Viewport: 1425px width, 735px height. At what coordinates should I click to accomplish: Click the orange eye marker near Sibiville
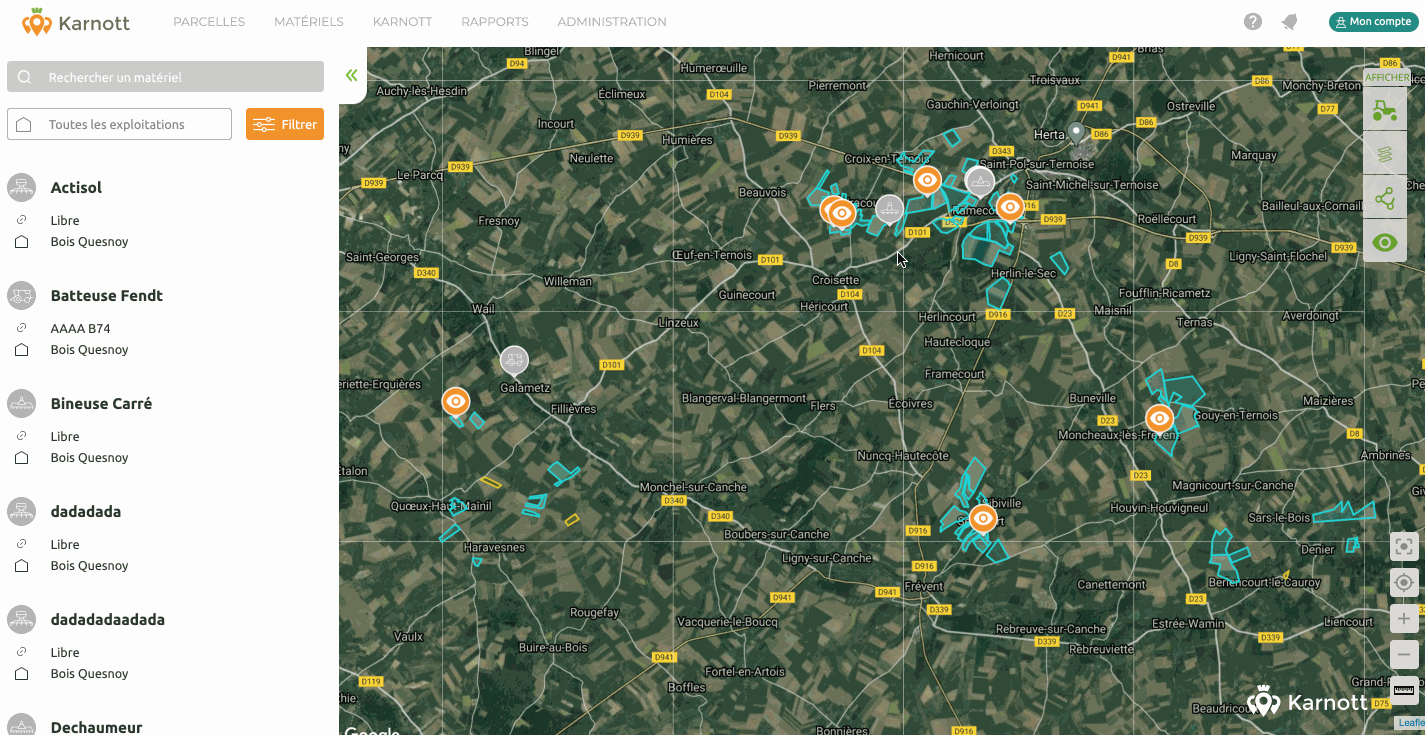(x=983, y=518)
